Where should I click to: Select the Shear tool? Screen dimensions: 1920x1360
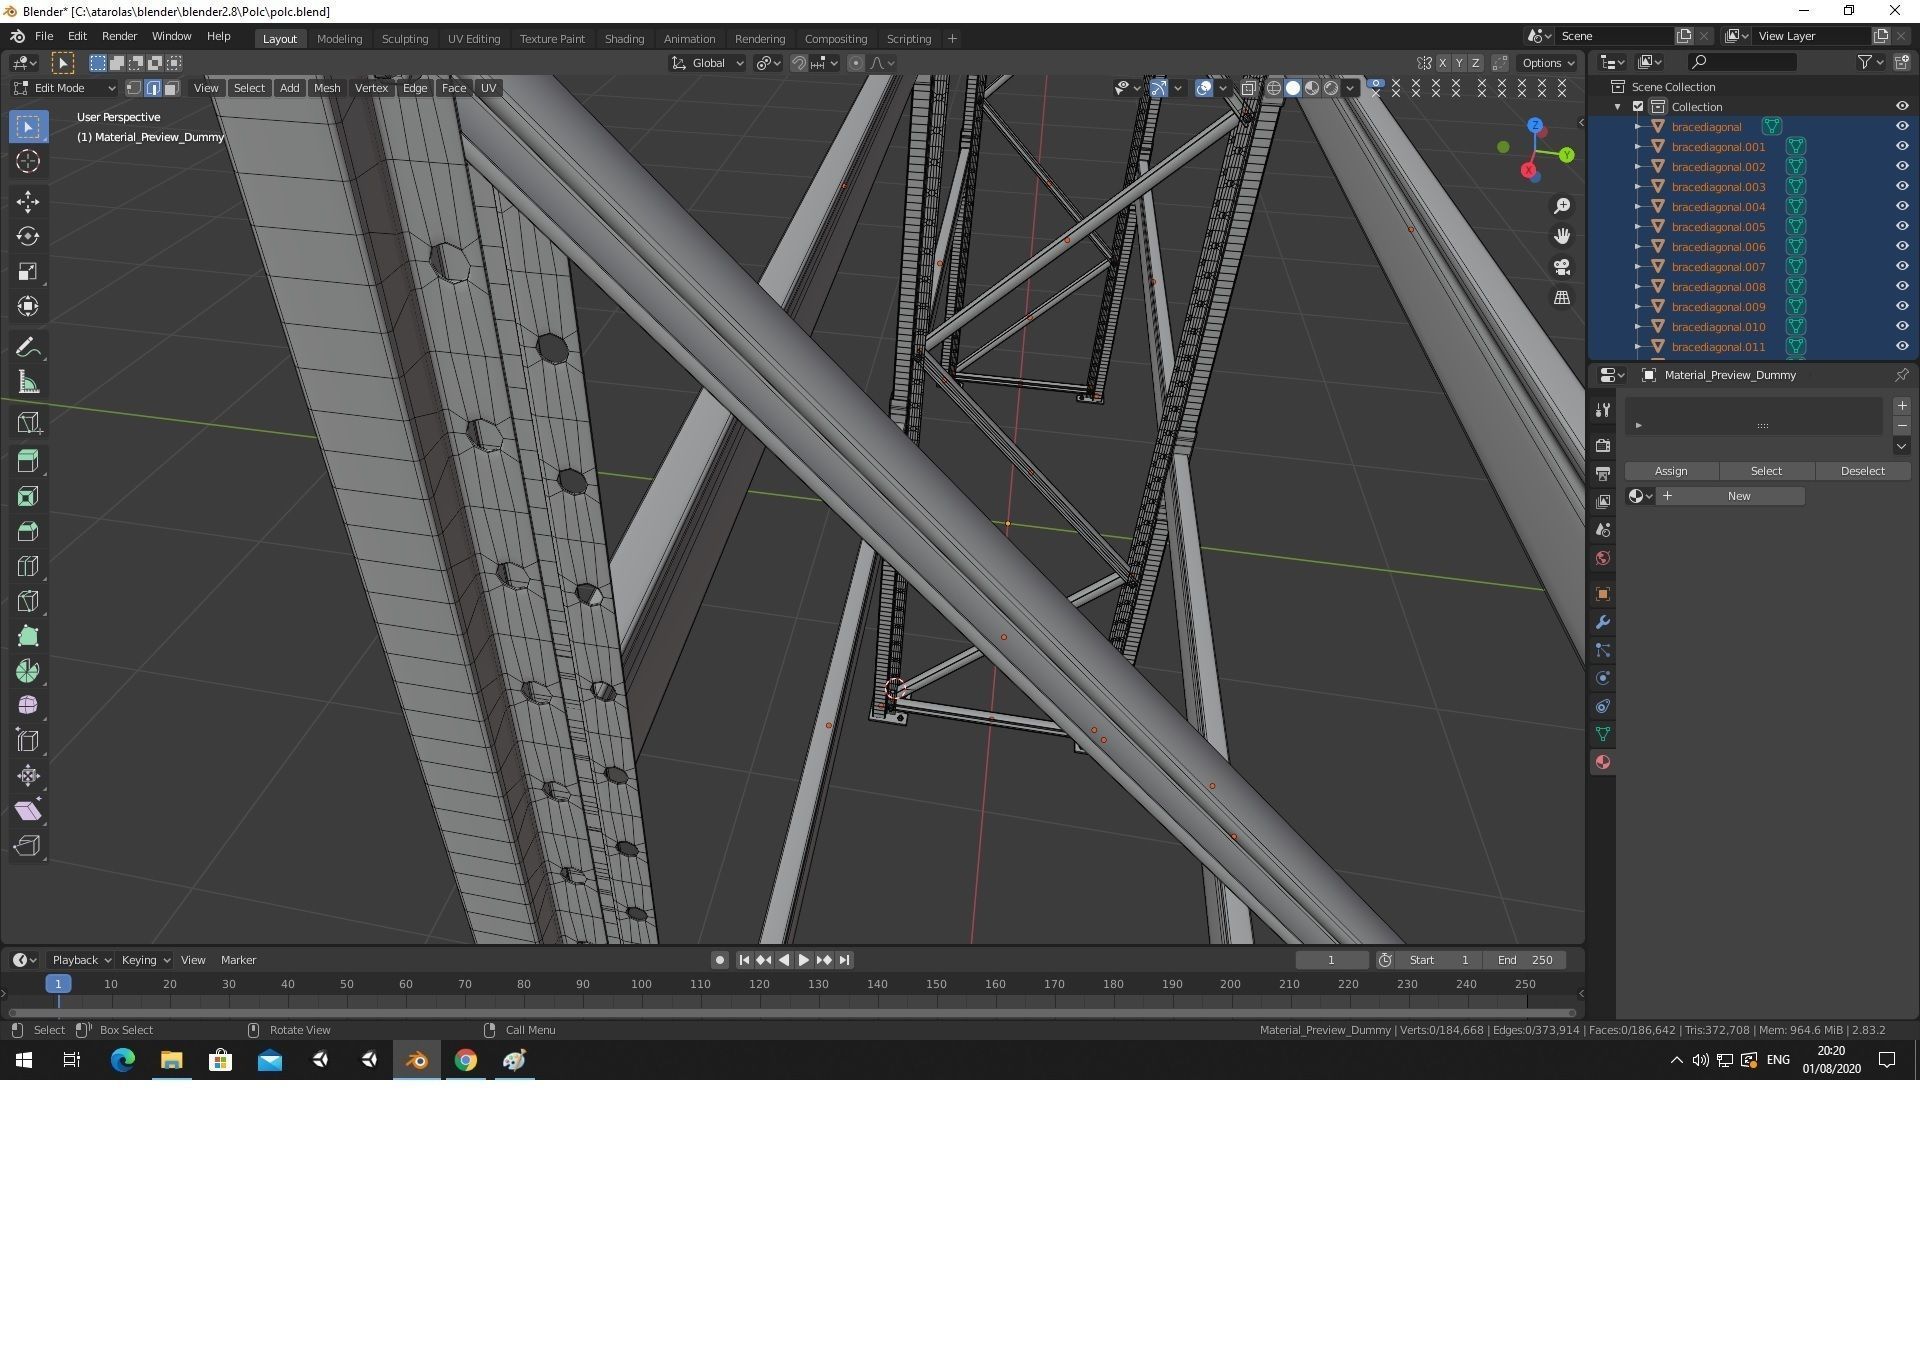(28, 811)
